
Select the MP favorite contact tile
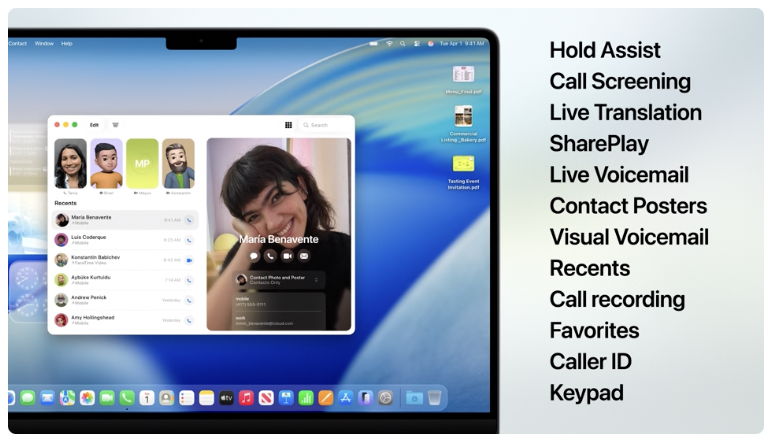click(142, 163)
